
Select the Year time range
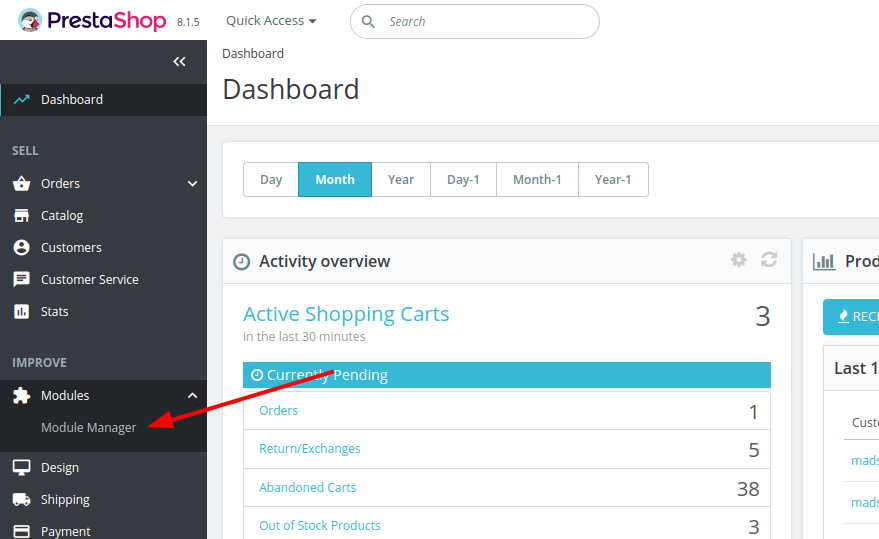tap(401, 180)
